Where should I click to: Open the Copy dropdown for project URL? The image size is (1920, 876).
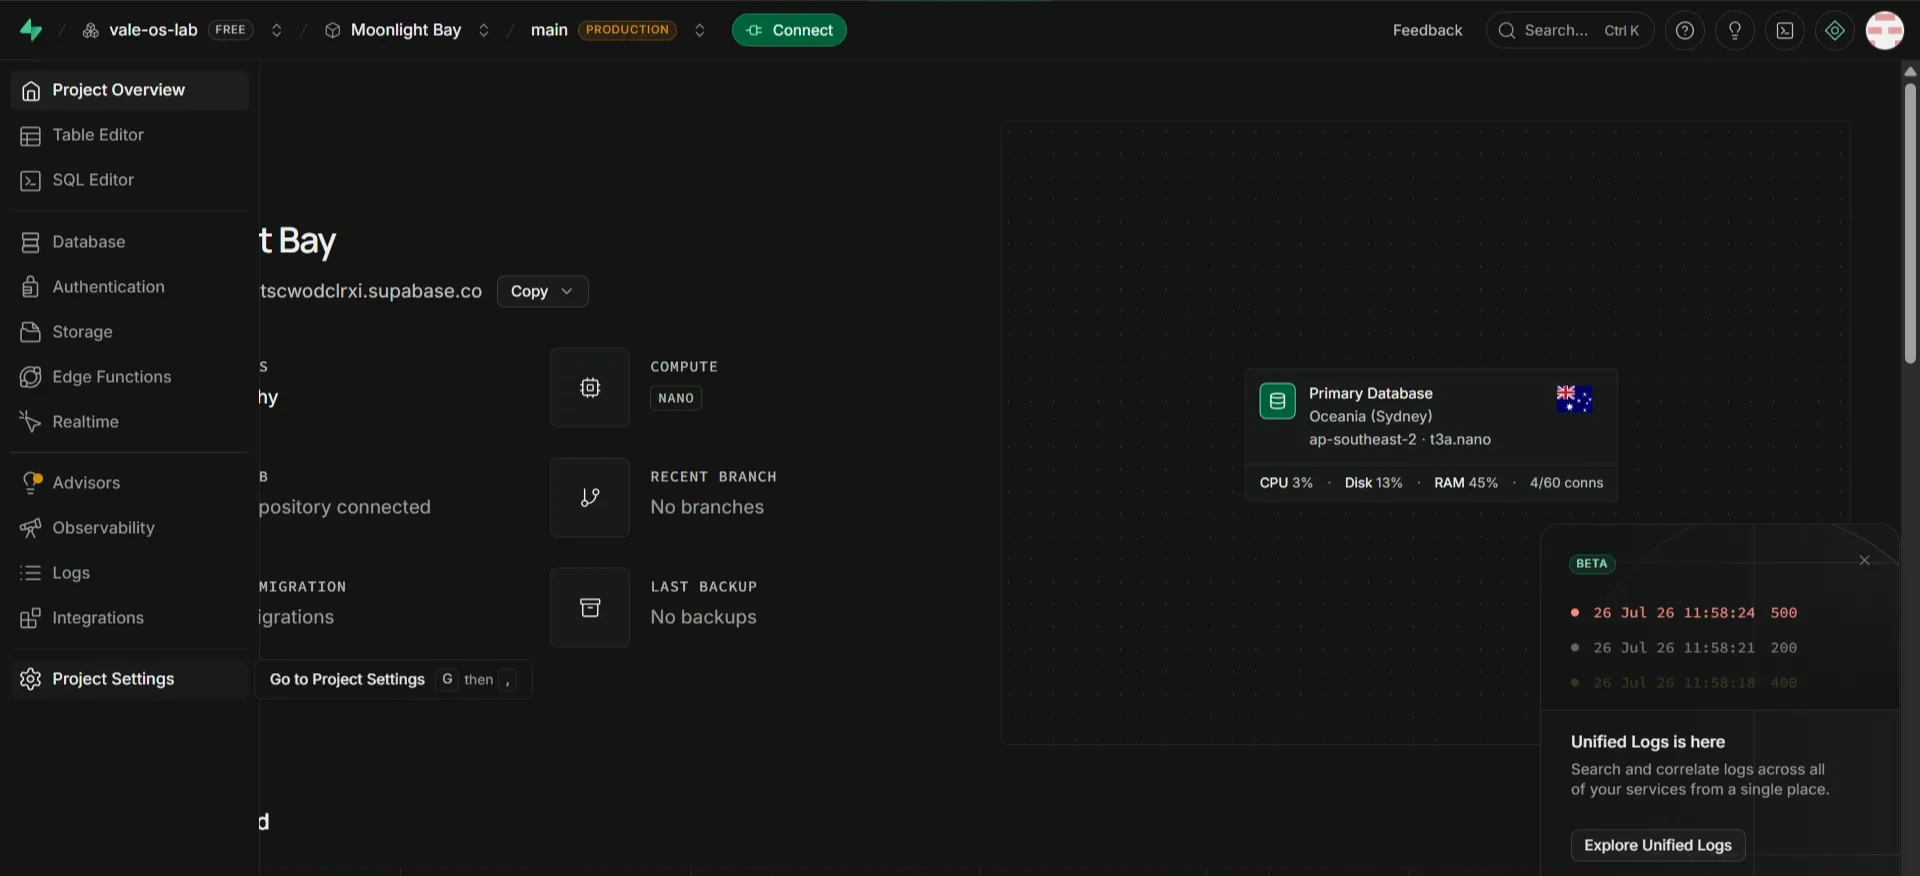click(x=542, y=291)
